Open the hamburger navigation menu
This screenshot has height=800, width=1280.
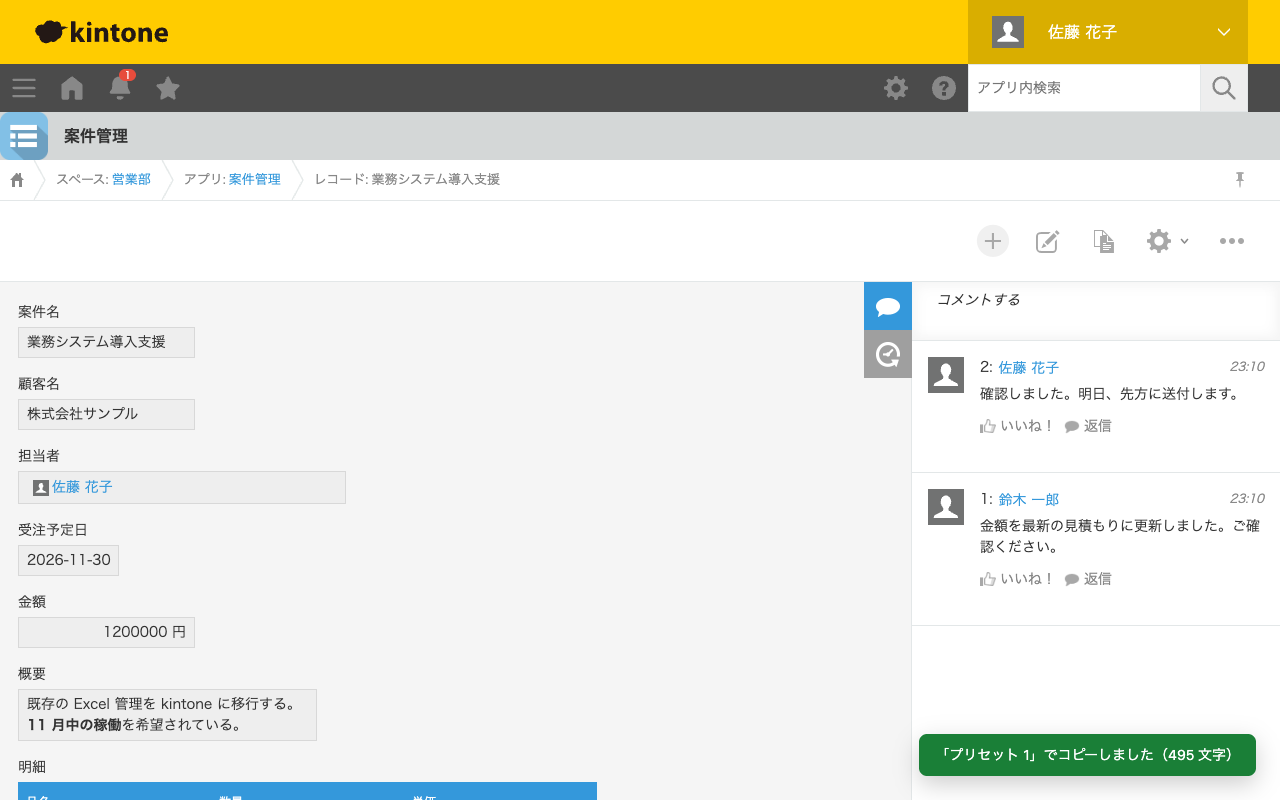point(24,88)
